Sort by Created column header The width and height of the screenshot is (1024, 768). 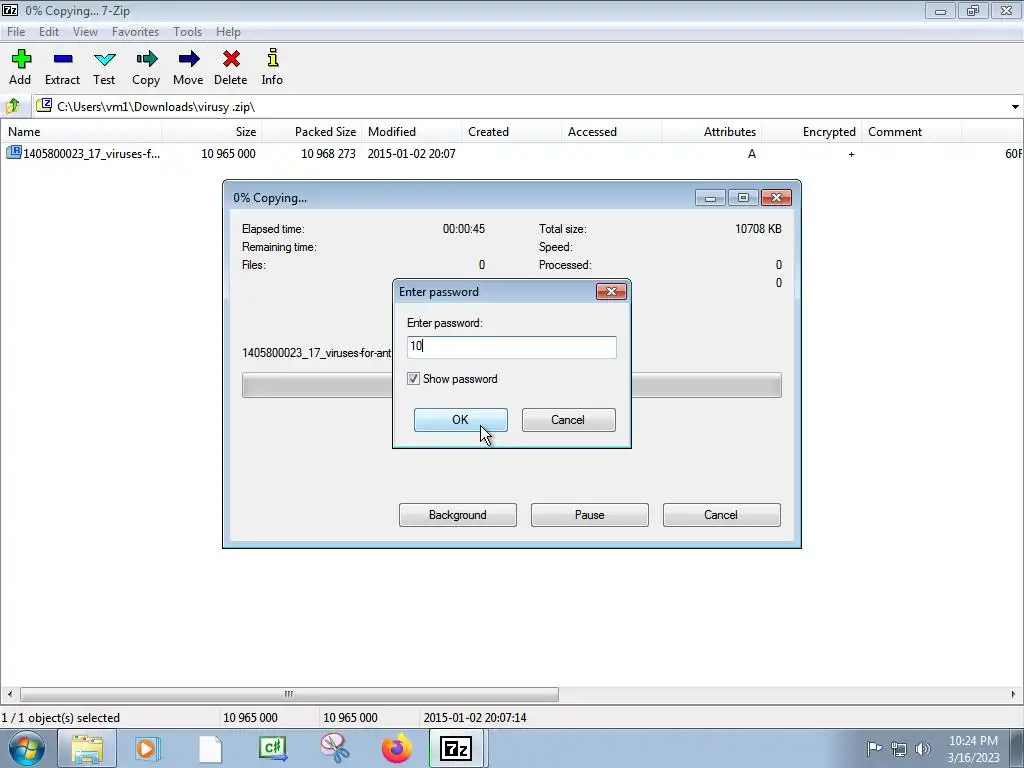coord(511,131)
